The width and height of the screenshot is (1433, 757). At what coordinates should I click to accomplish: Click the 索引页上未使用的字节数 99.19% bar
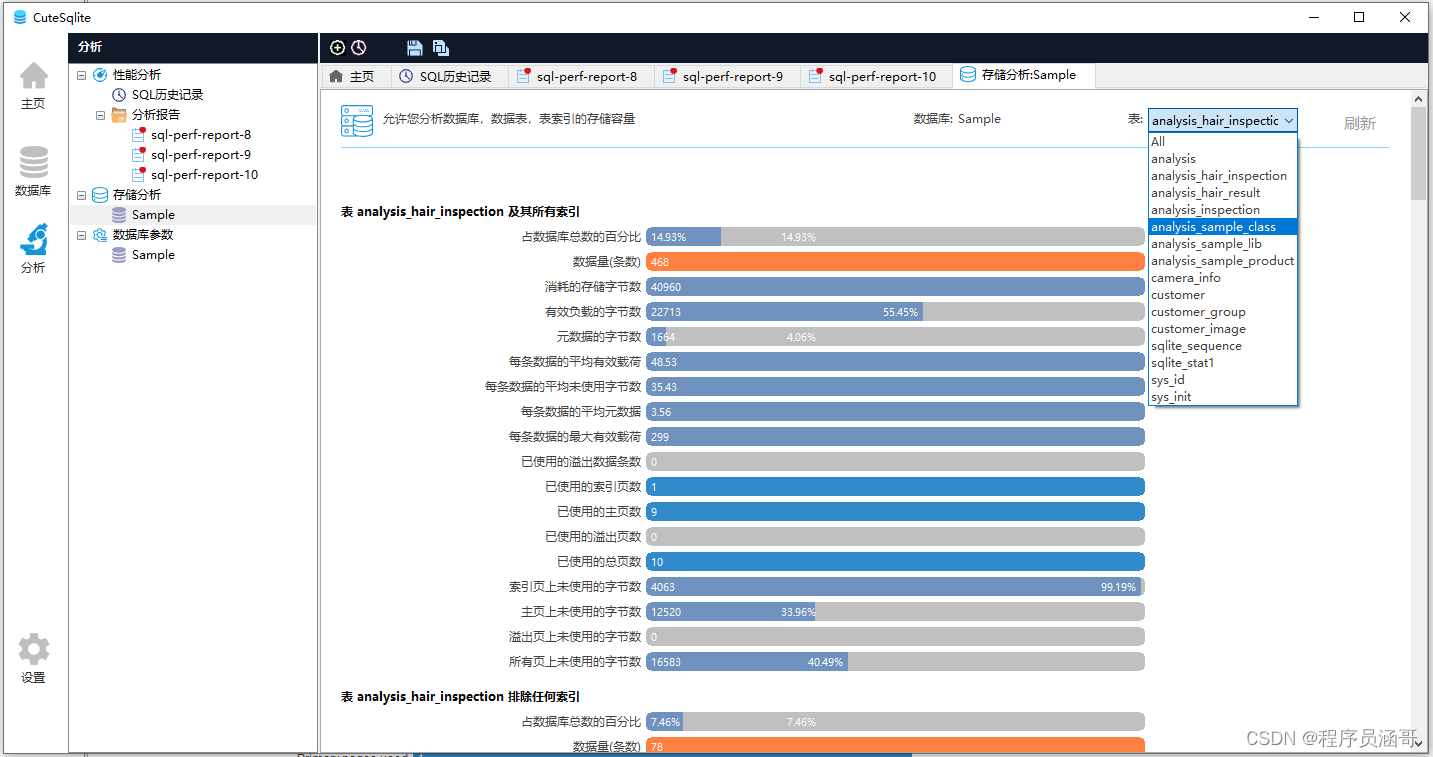(x=895, y=587)
